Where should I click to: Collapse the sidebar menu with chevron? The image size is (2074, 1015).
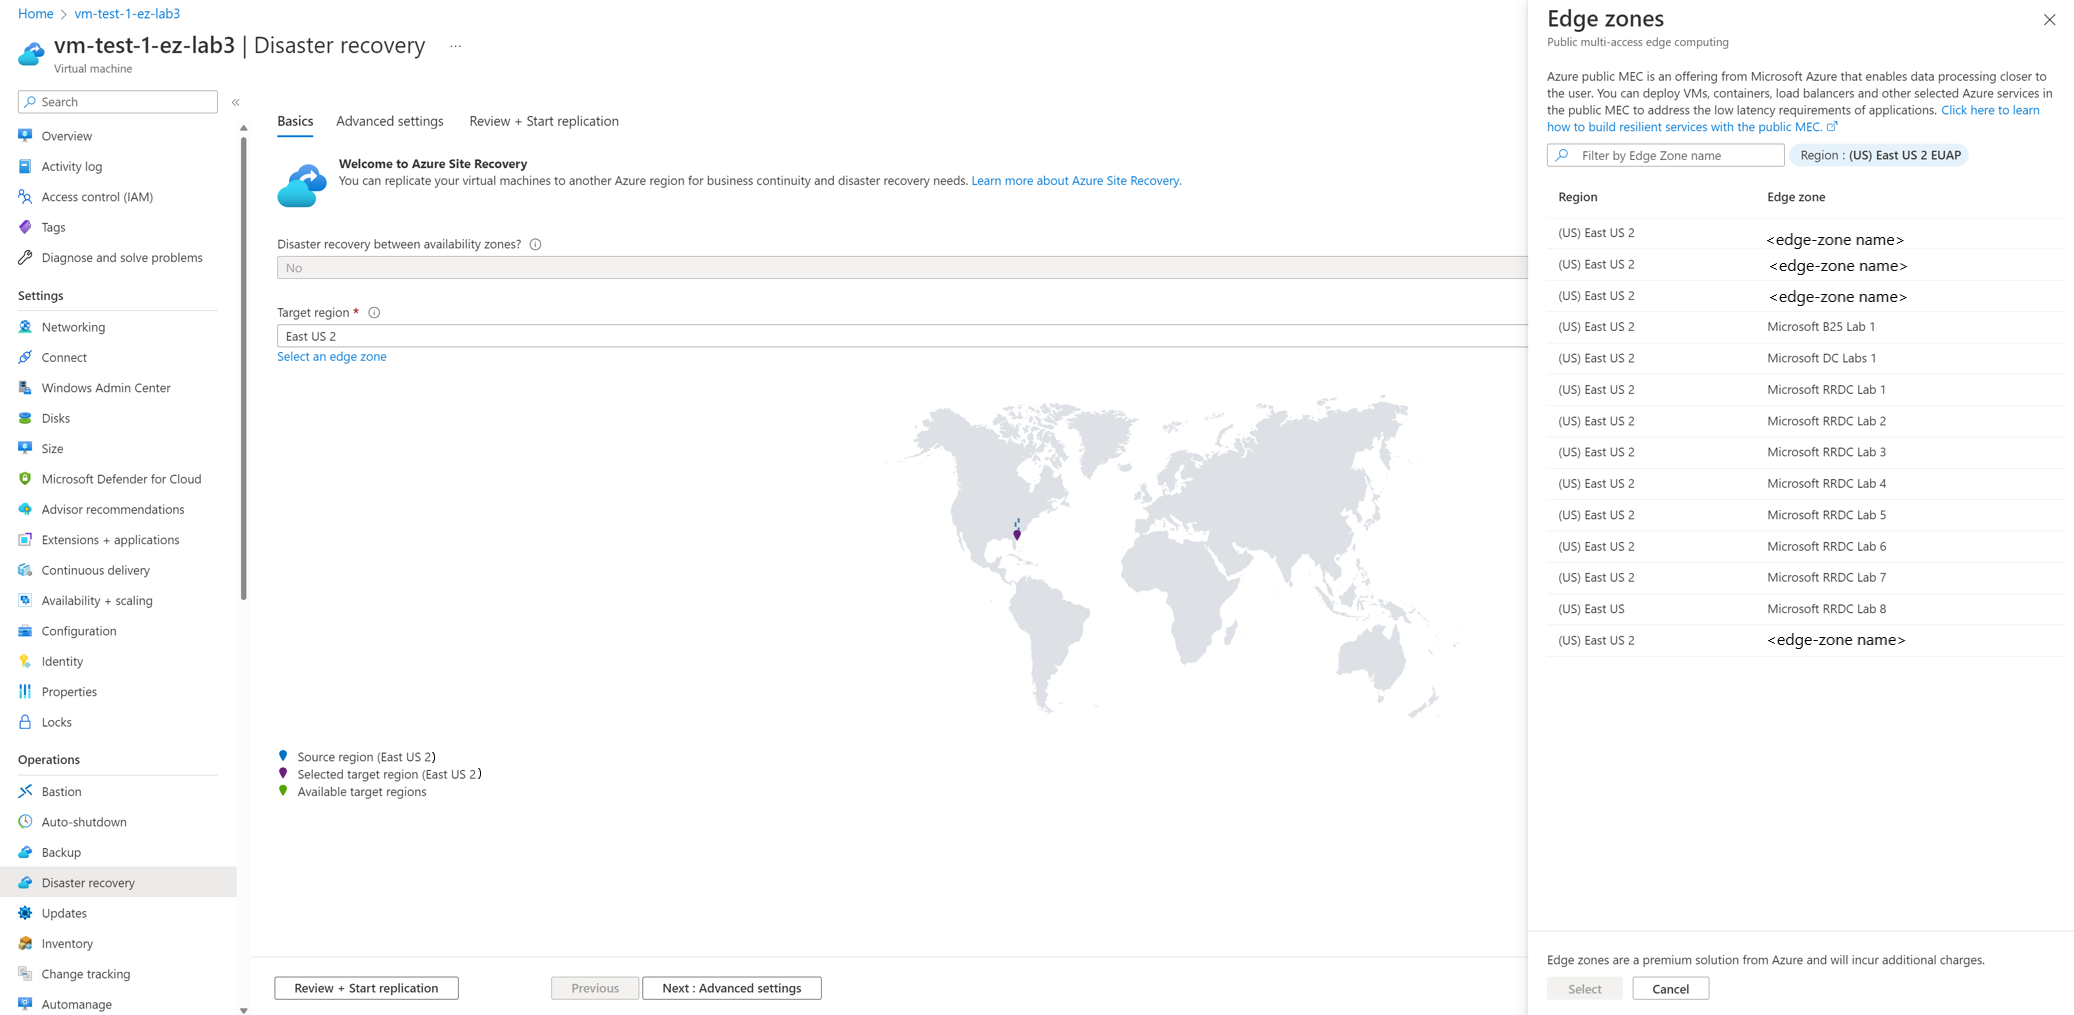pos(236,102)
